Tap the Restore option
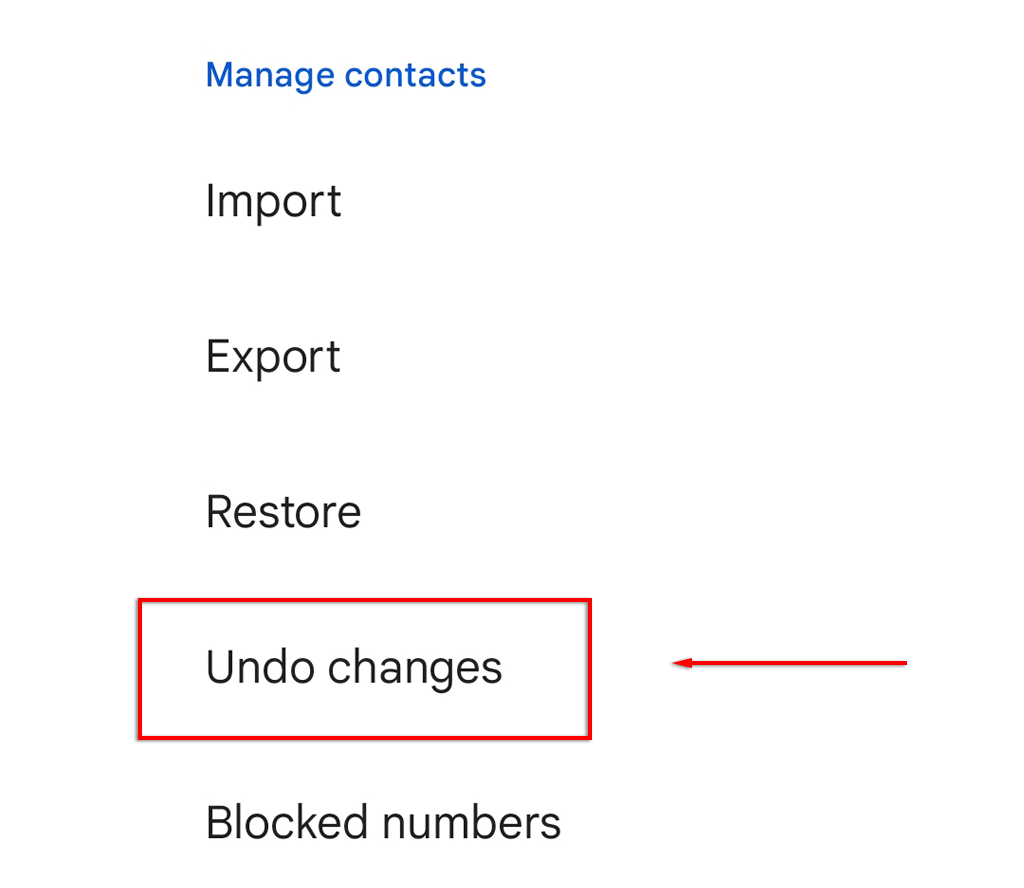Screen dimensions: 1024x888 pyautogui.click(x=283, y=512)
